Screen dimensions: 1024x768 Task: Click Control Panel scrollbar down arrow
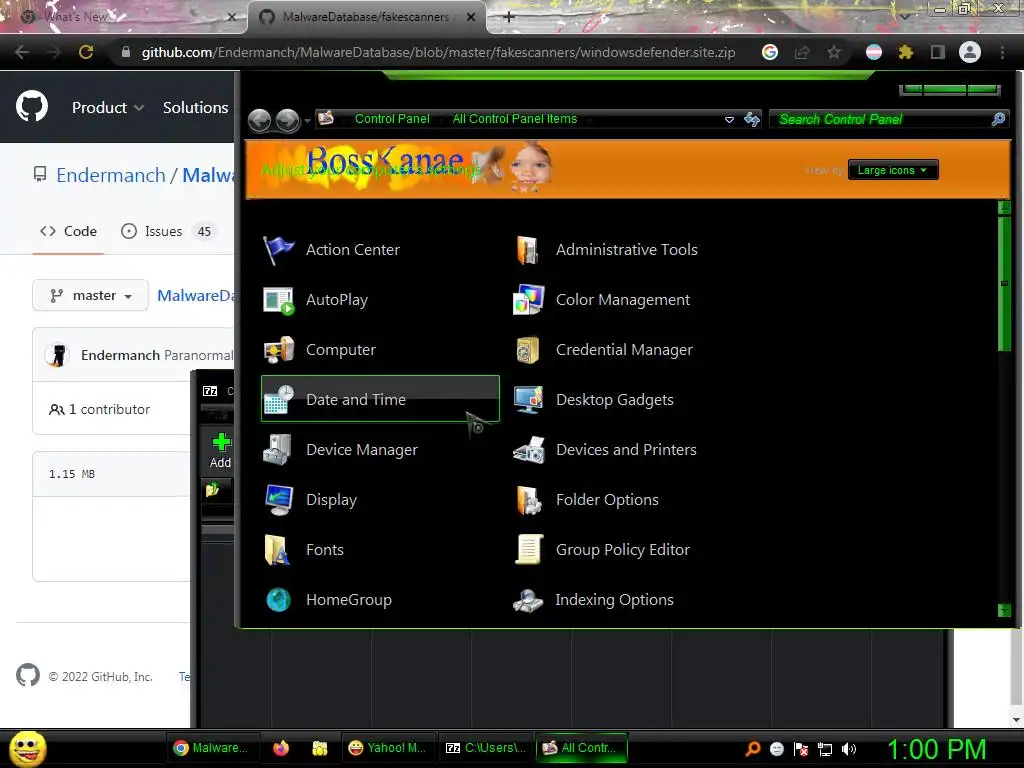click(x=1004, y=611)
